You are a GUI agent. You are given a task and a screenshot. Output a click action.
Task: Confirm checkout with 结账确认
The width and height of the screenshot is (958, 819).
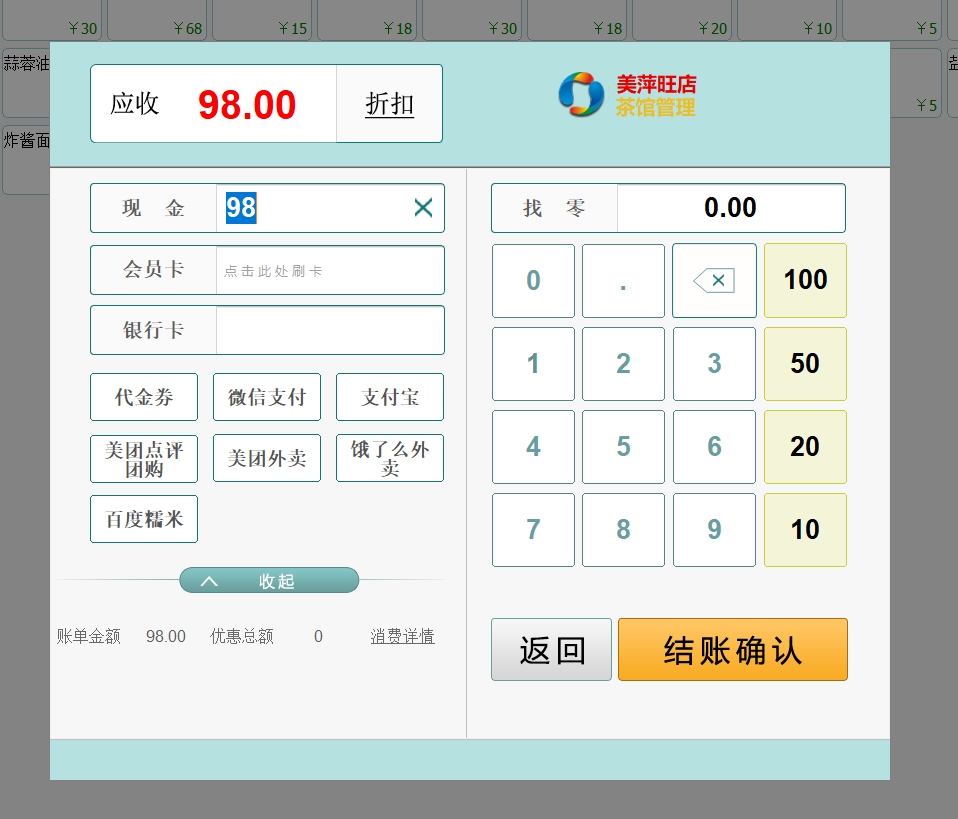click(732, 650)
